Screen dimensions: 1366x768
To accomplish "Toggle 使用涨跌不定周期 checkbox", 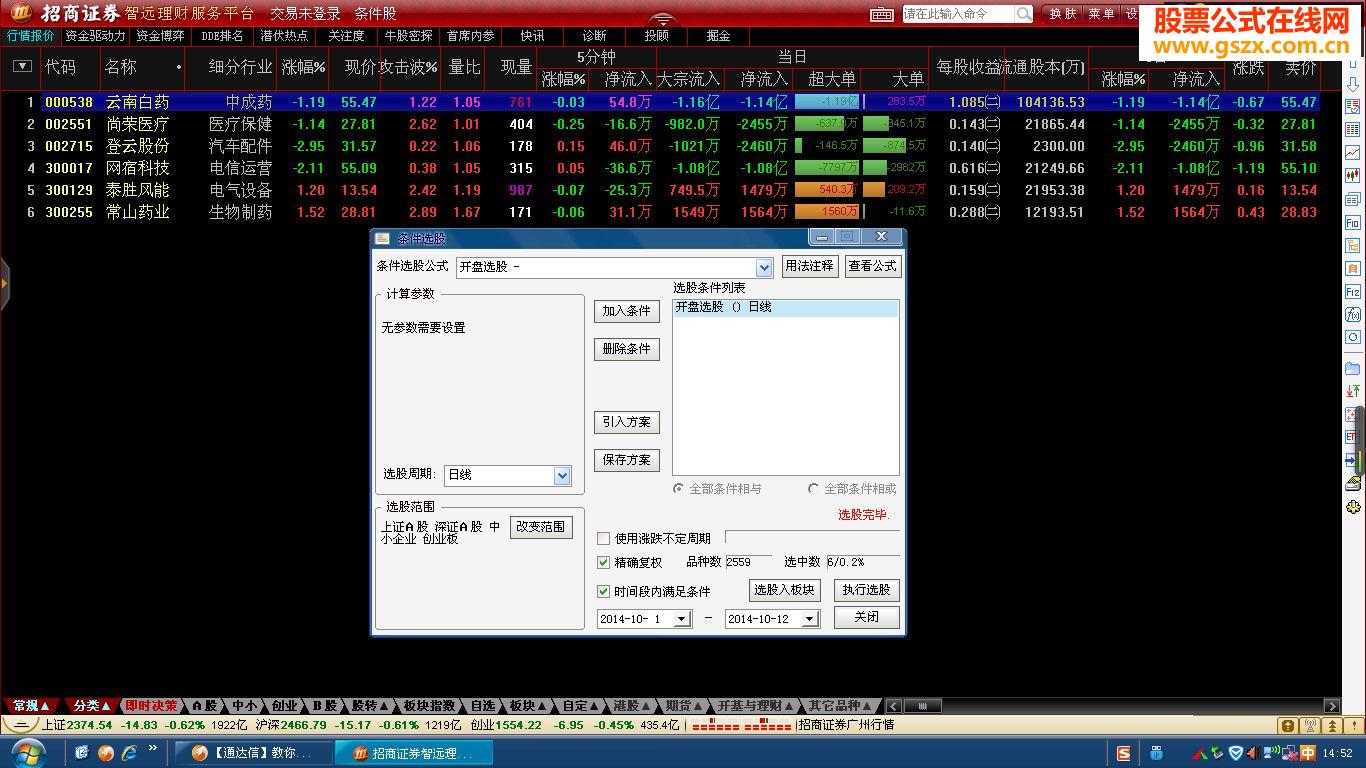I will pos(603,539).
